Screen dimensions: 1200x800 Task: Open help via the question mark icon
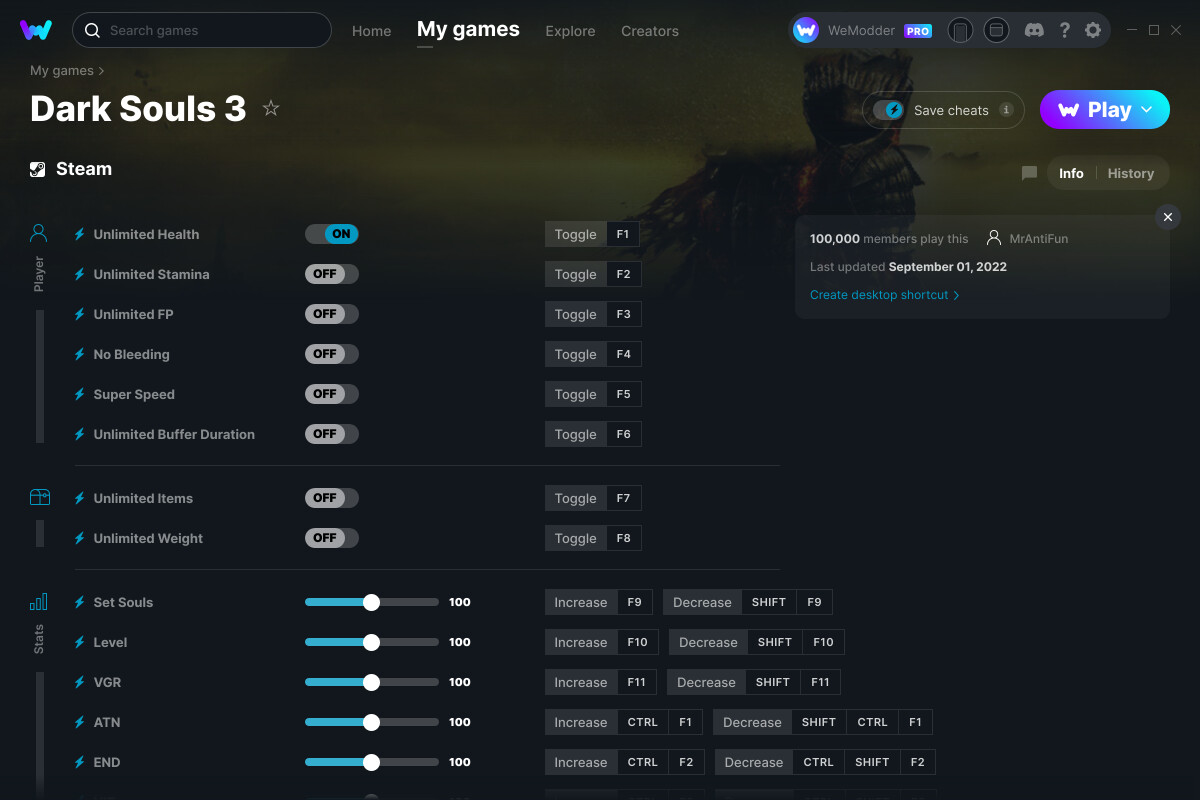pyautogui.click(x=1064, y=30)
